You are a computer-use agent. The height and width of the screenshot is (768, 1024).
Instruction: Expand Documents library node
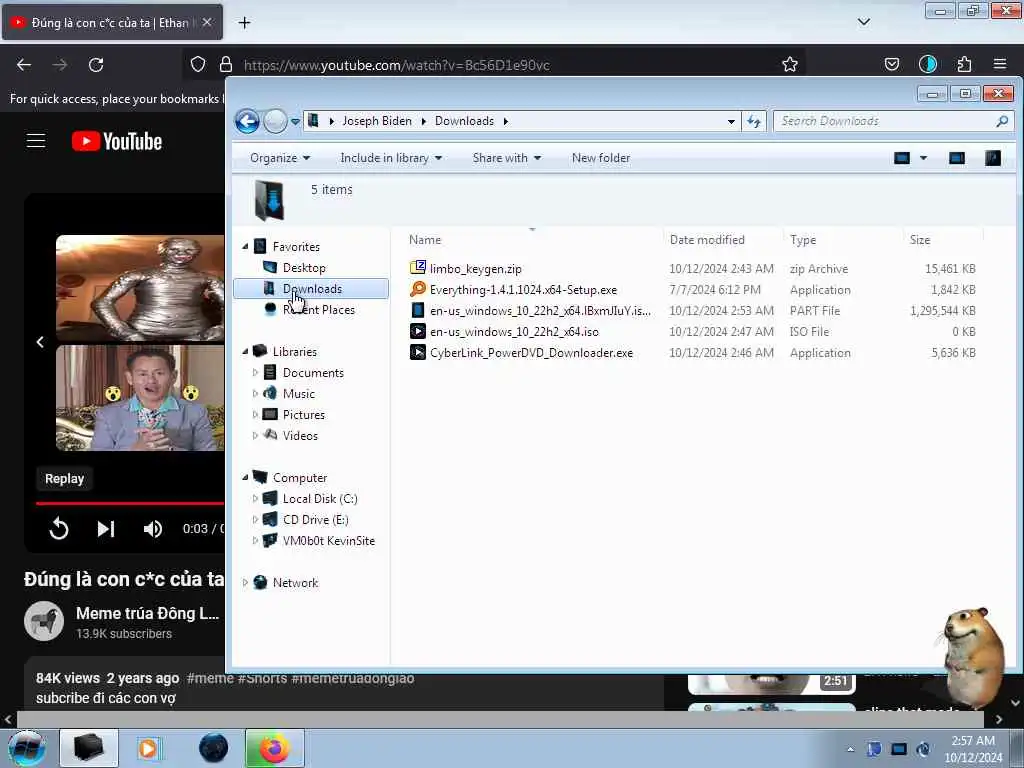click(x=255, y=372)
